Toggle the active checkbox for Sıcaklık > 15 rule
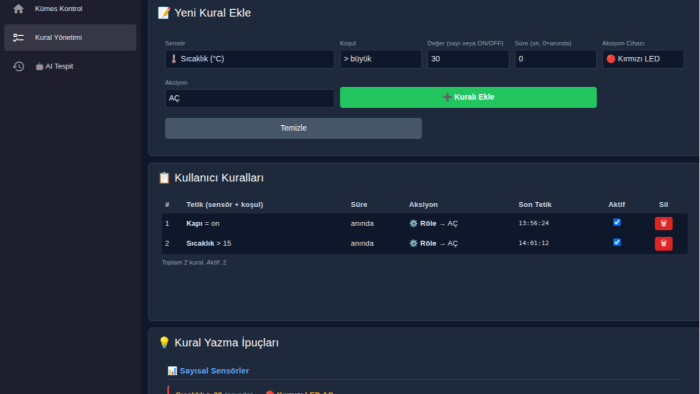The image size is (700, 394). (x=617, y=242)
